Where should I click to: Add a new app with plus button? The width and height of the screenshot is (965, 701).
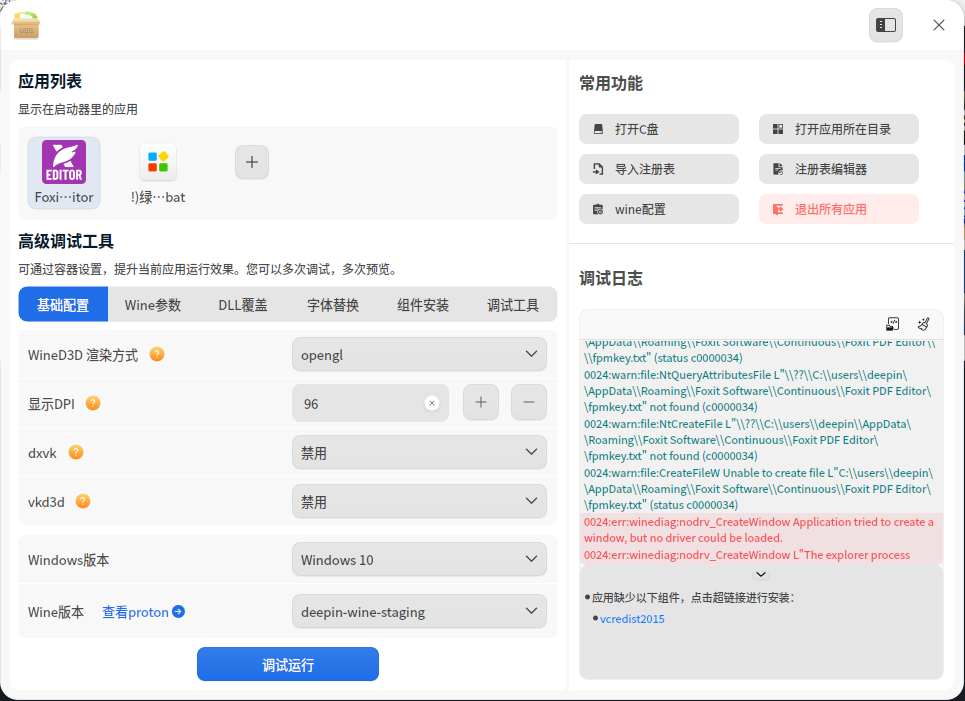pyautogui.click(x=252, y=162)
